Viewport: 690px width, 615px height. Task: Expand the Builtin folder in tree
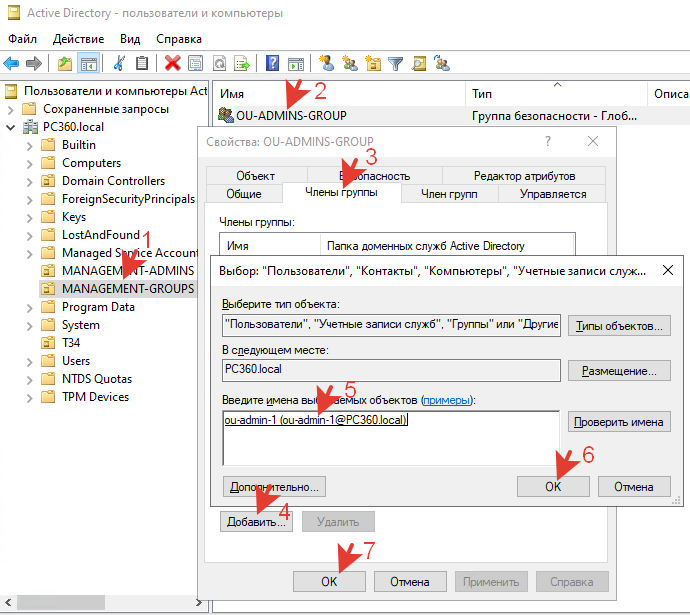click(x=30, y=145)
